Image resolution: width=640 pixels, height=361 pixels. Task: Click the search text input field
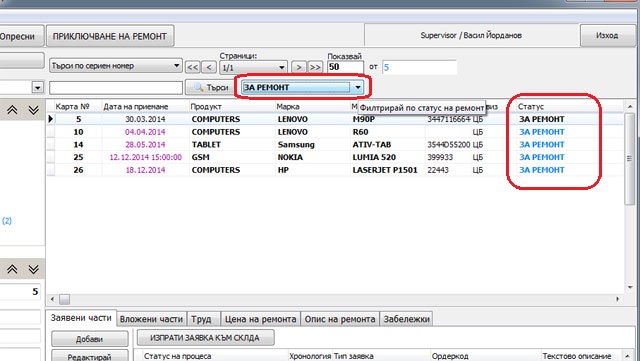coord(116,87)
